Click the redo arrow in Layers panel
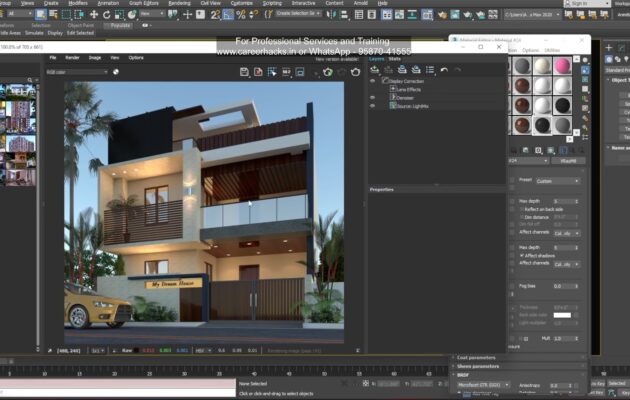This screenshot has width=630, height=400. click(457, 70)
